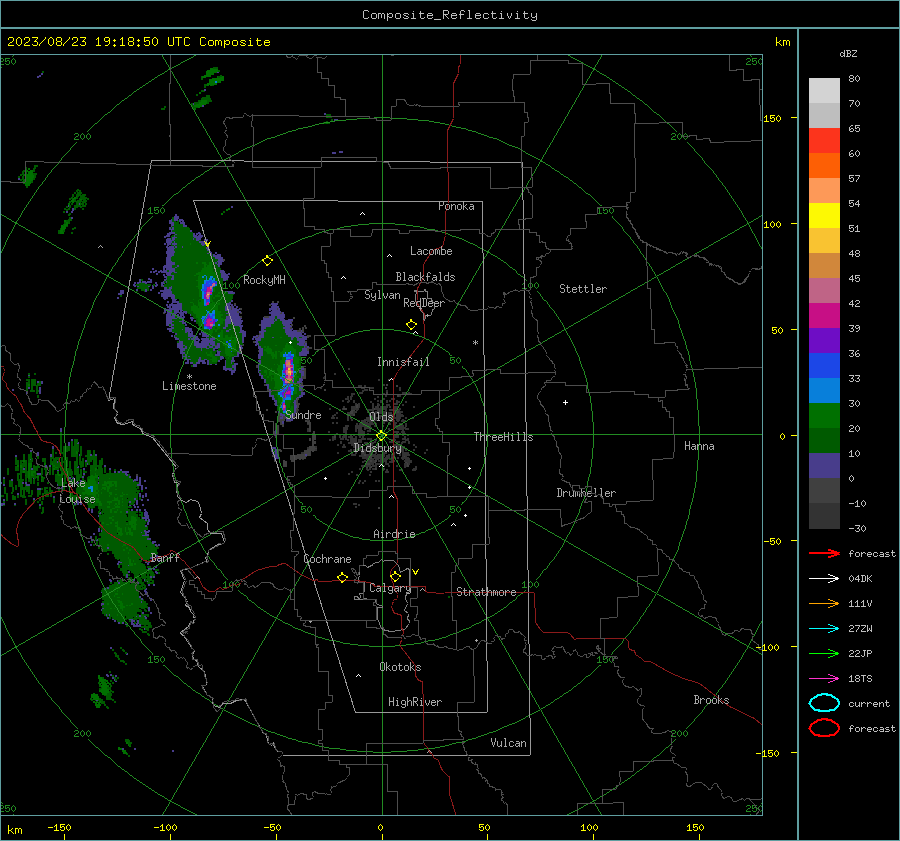The height and width of the screenshot is (841, 900).
Task: Click the 'Strathmore' city label
Action: (486, 592)
